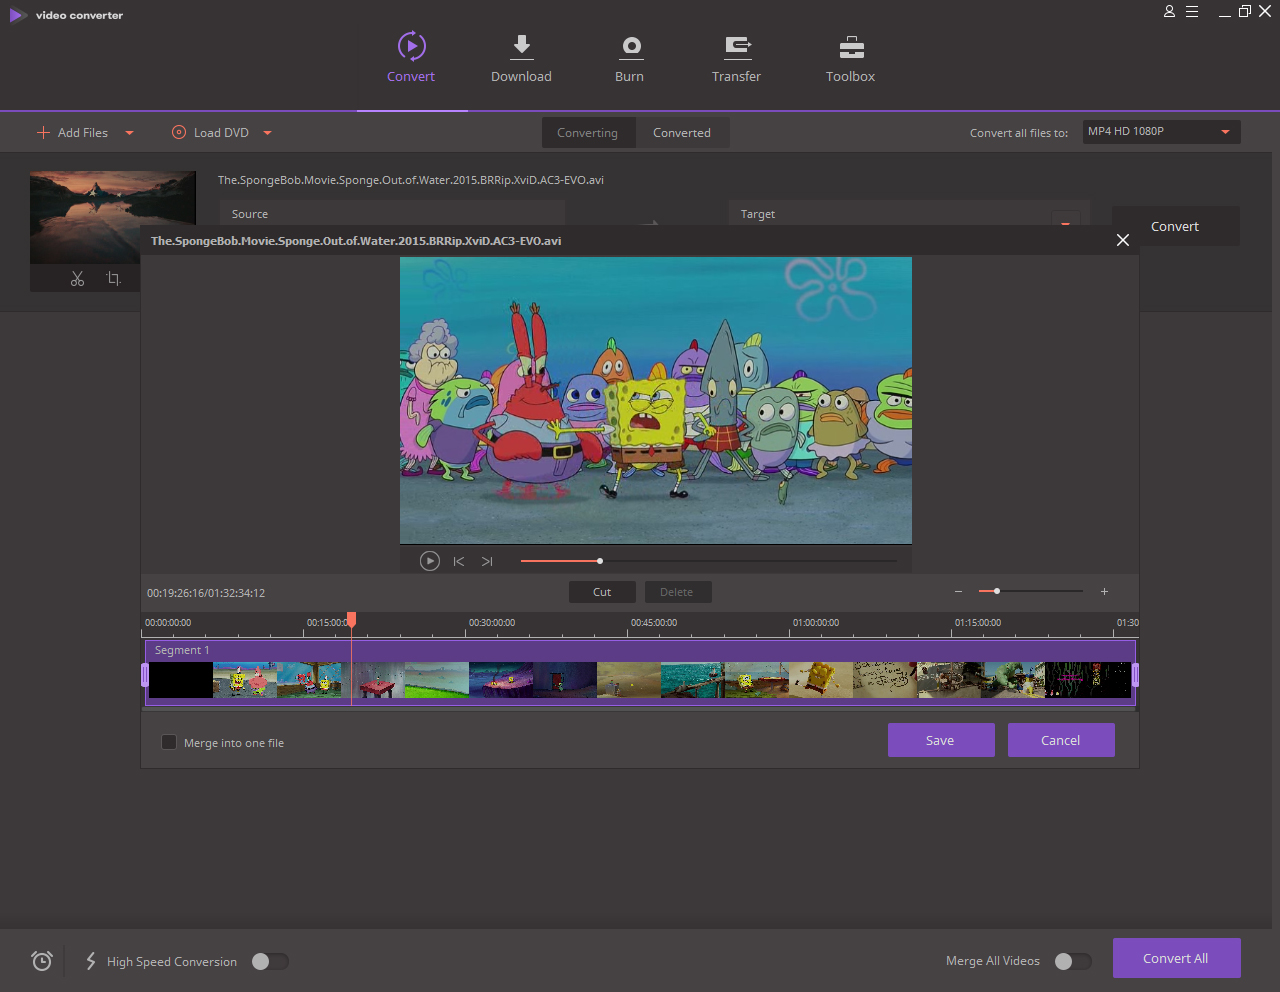Expand Target settings dropdown arrow
This screenshot has width=1280, height=992.
click(1066, 223)
